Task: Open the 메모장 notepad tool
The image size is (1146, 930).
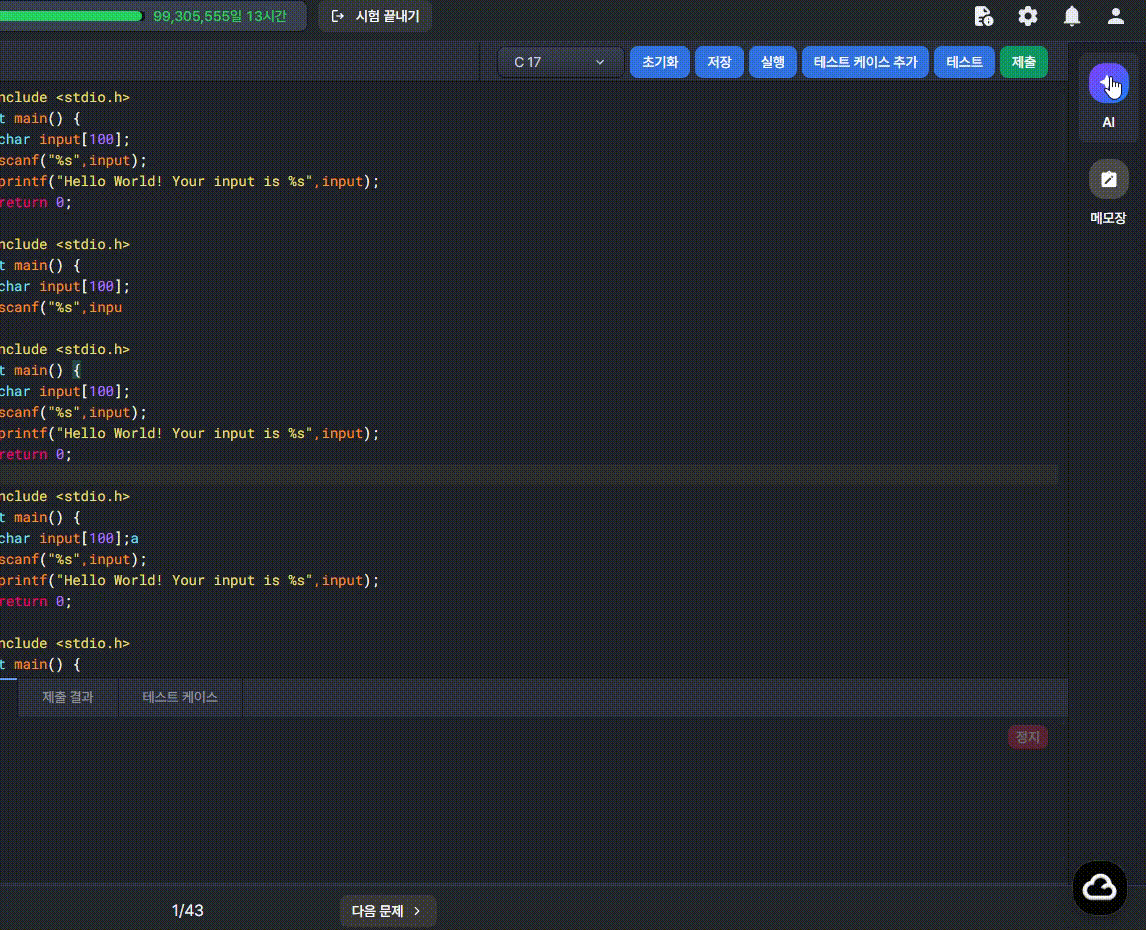Action: 1108,179
